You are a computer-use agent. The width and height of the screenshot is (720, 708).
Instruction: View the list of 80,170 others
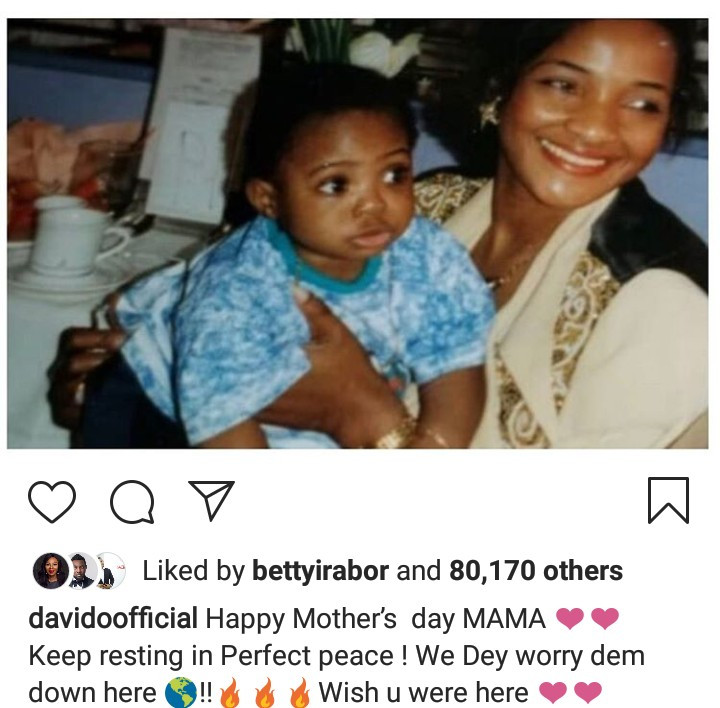coord(536,571)
